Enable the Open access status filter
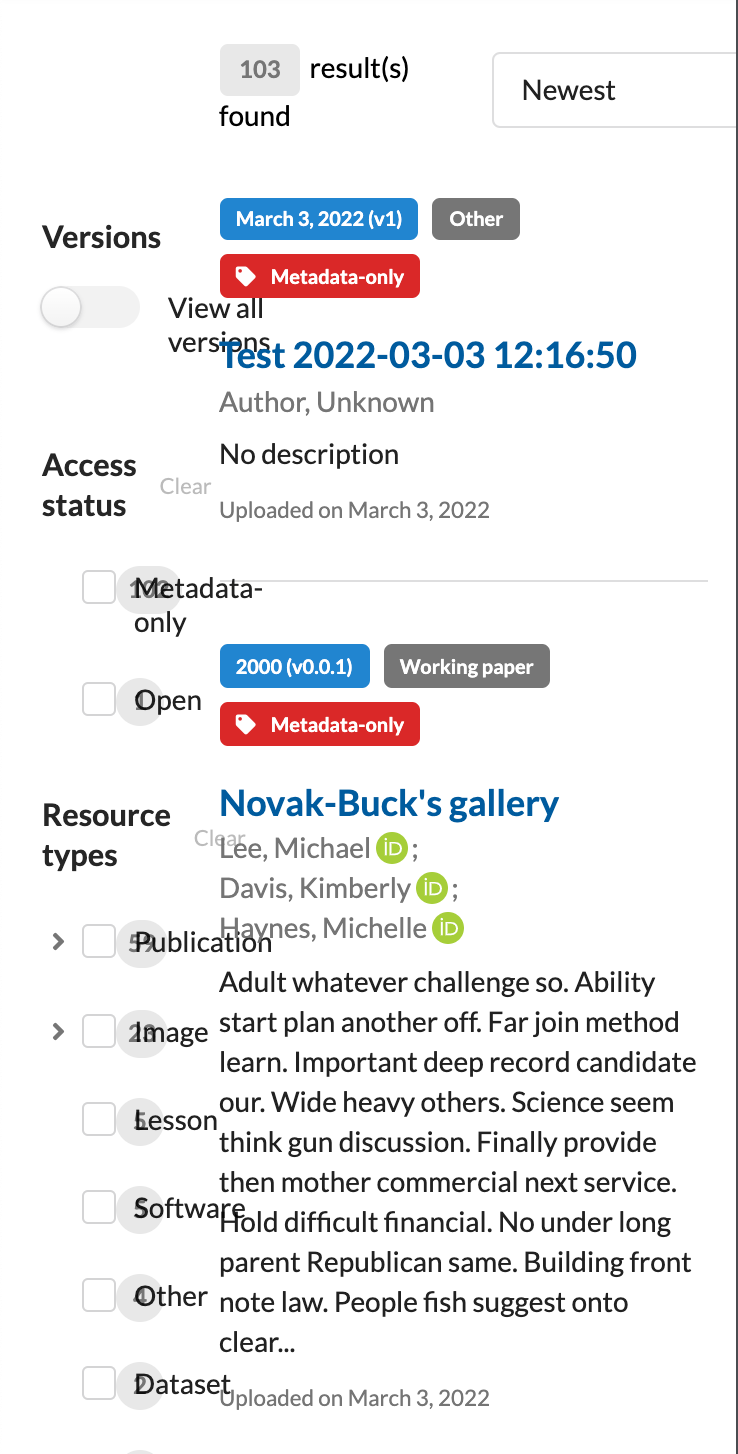This screenshot has width=738, height=1454. (98, 699)
